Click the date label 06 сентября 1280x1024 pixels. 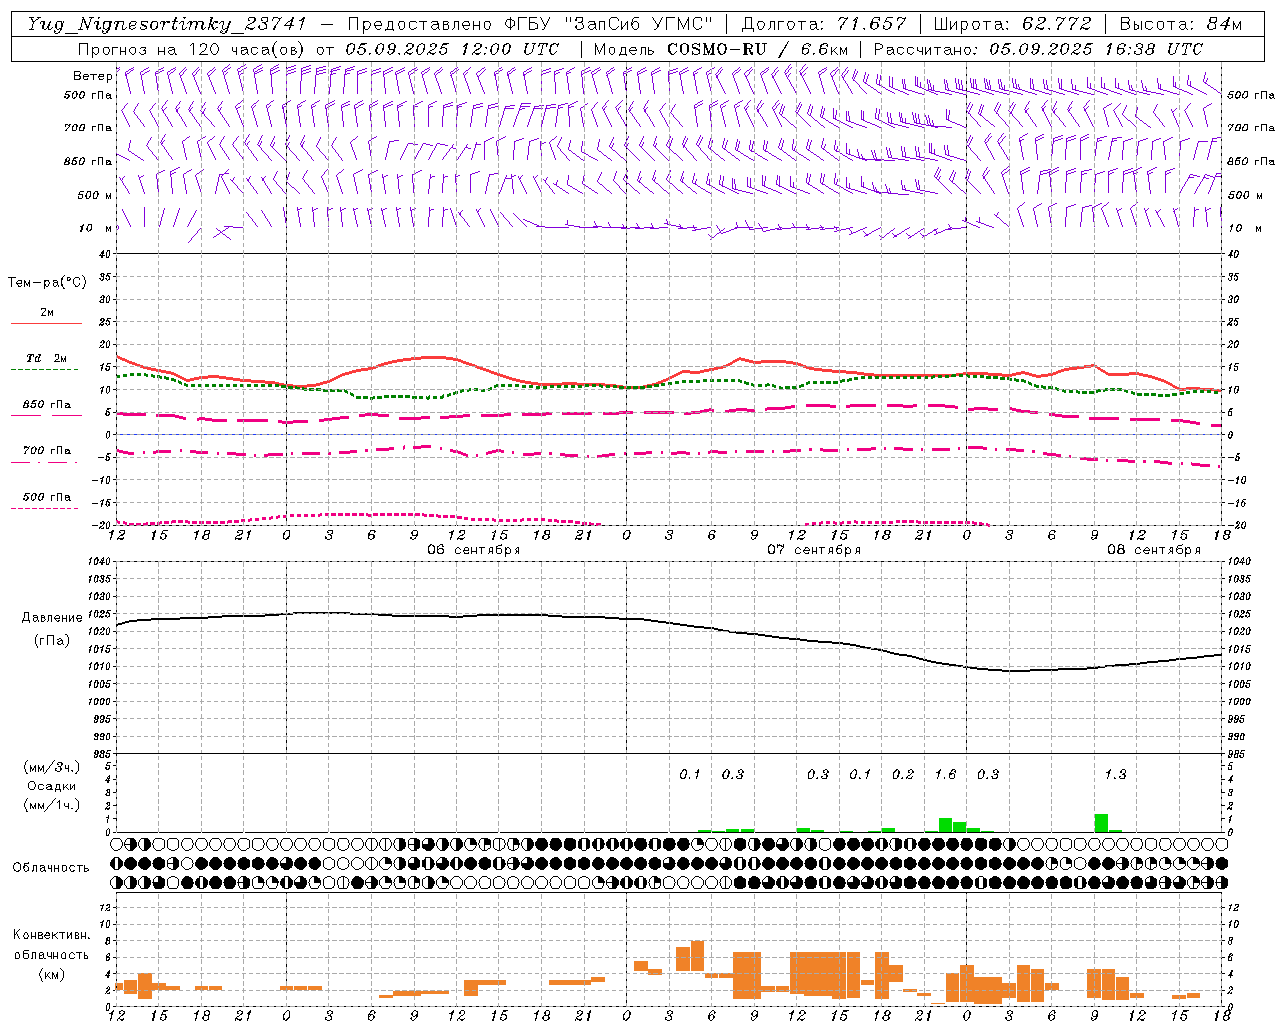click(x=474, y=550)
